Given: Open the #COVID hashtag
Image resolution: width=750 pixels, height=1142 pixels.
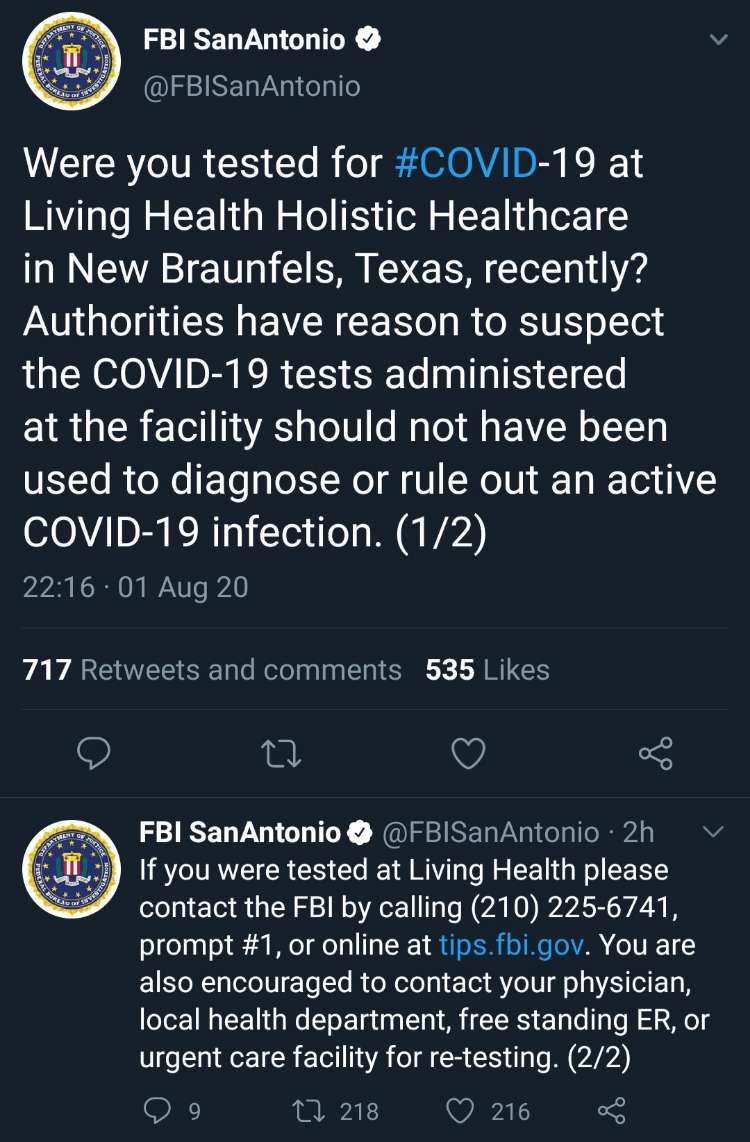Looking at the screenshot, I should (x=466, y=163).
